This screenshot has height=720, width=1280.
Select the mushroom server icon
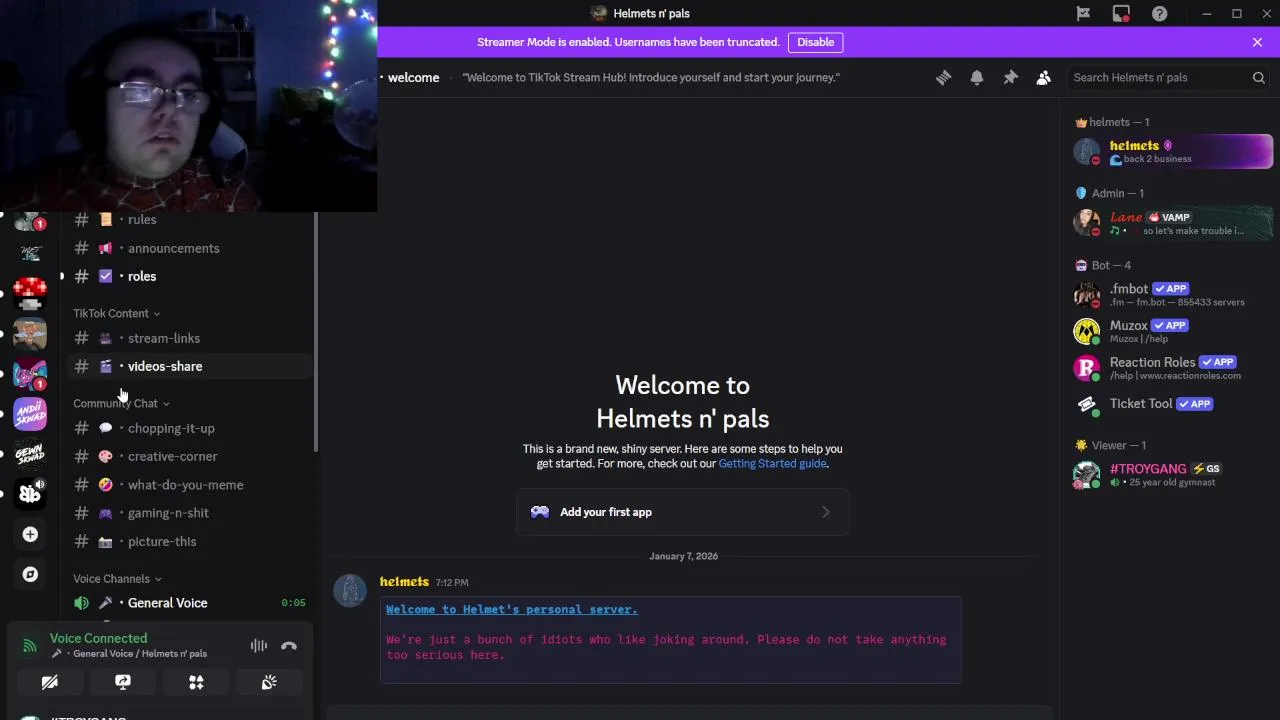(x=30, y=293)
